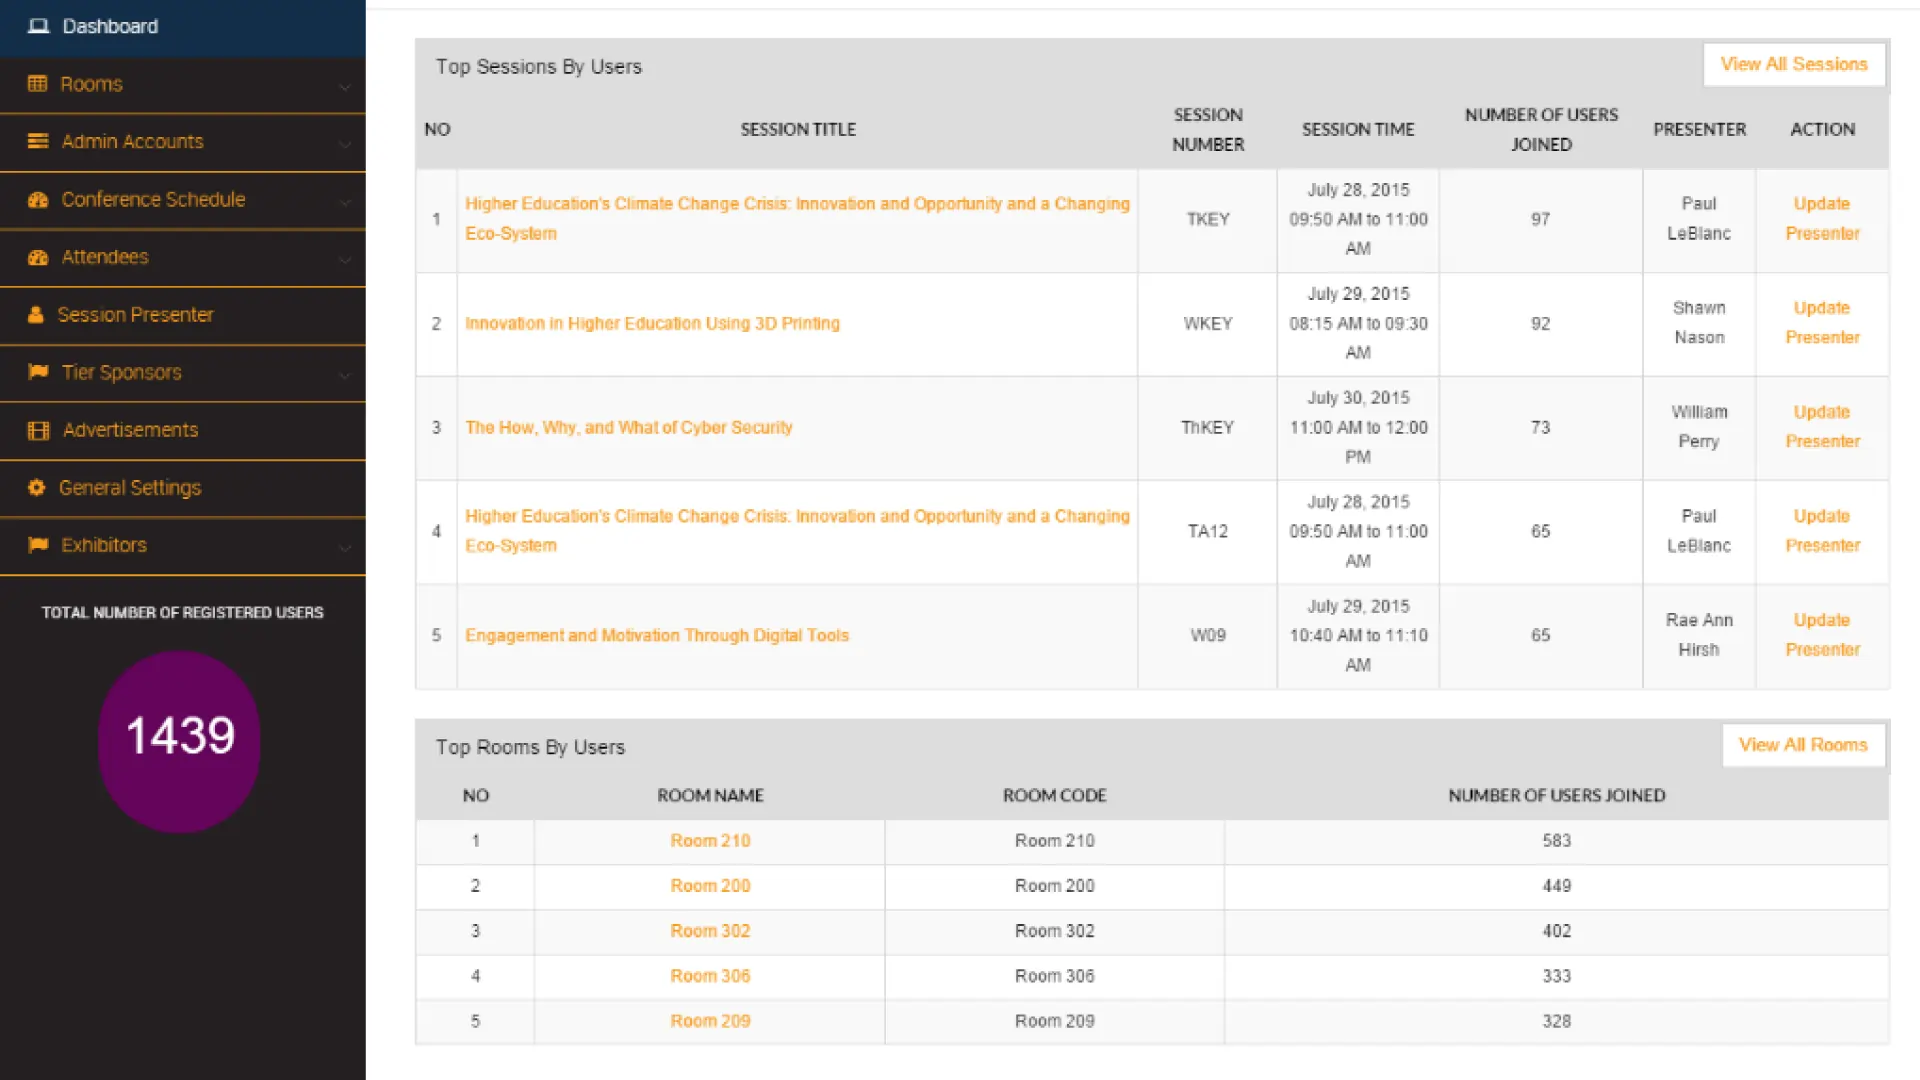The height and width of the screenshot is (1080, 1920).
Task: Open the Conference Schedule menu item
Action: 183,200
